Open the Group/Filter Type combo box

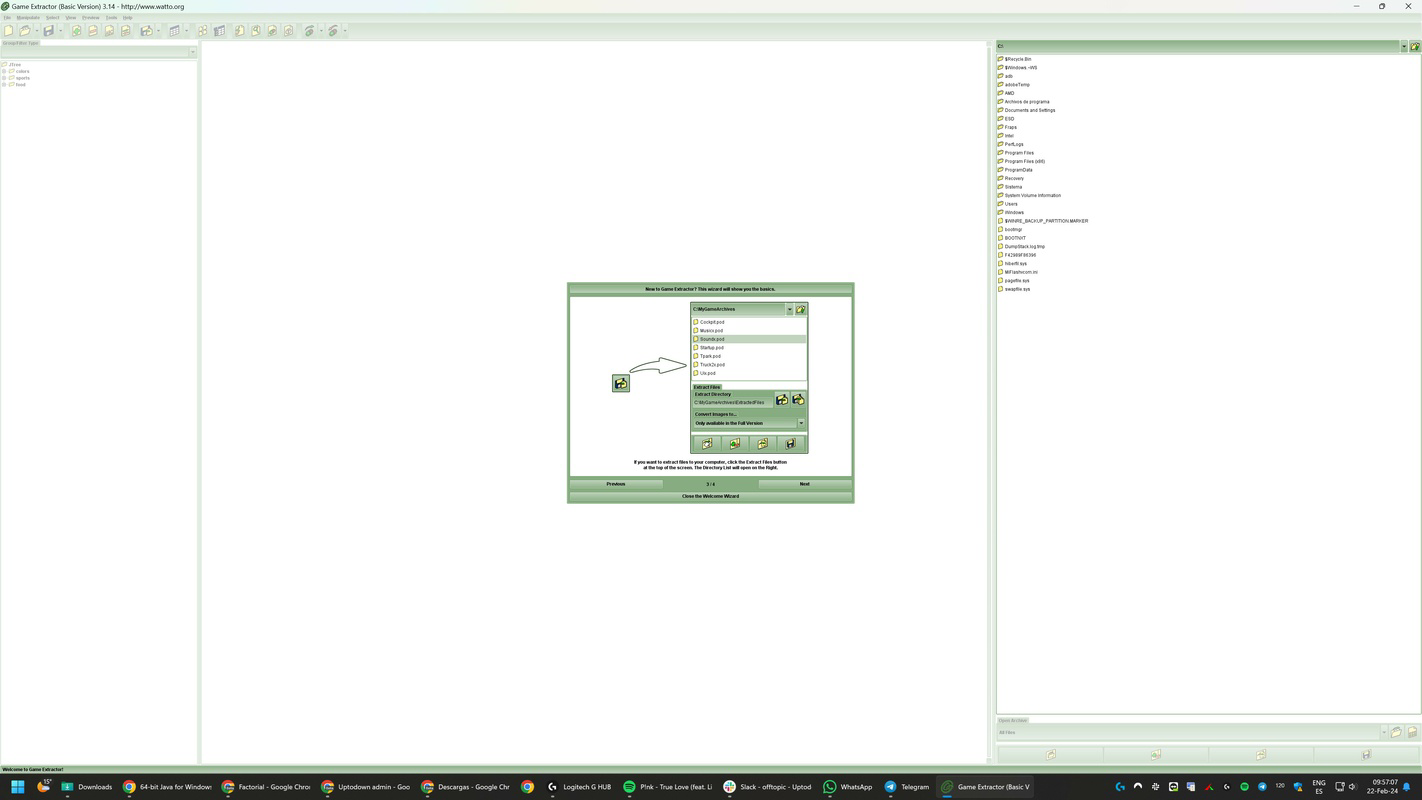tap(99, 52)
